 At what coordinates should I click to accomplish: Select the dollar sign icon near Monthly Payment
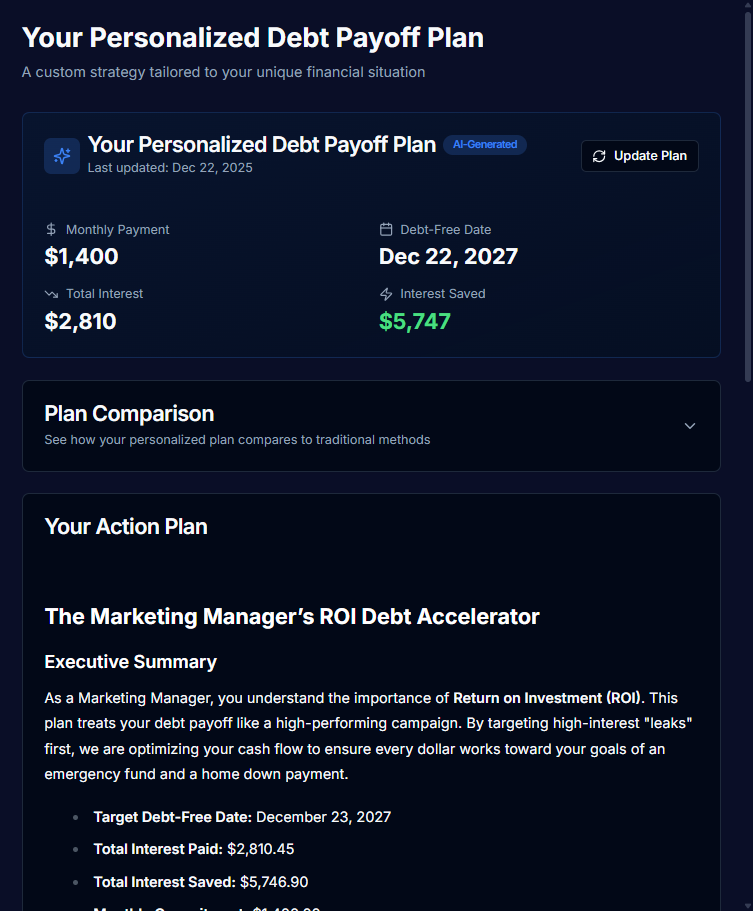[x=49, y=229]
